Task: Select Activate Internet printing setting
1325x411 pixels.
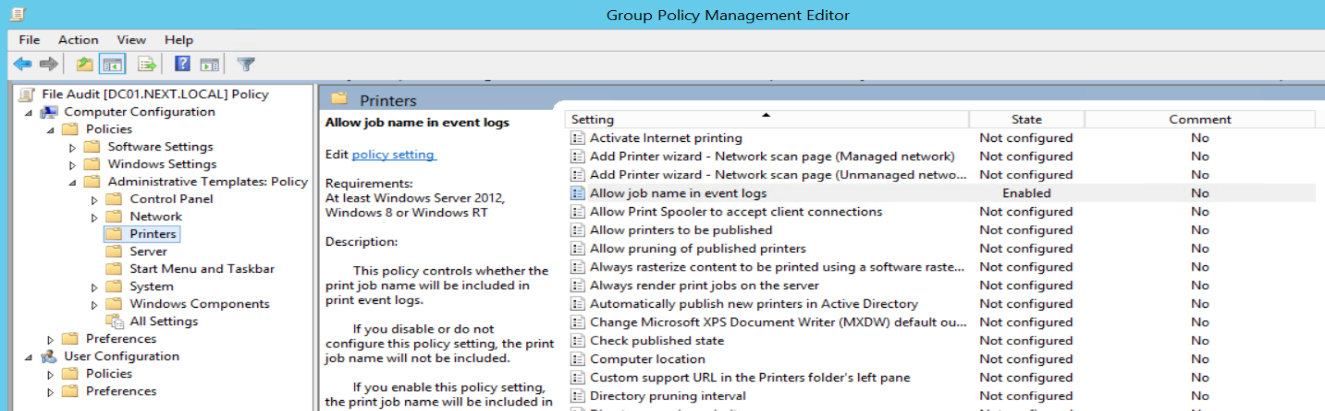Action: point(666,138)
